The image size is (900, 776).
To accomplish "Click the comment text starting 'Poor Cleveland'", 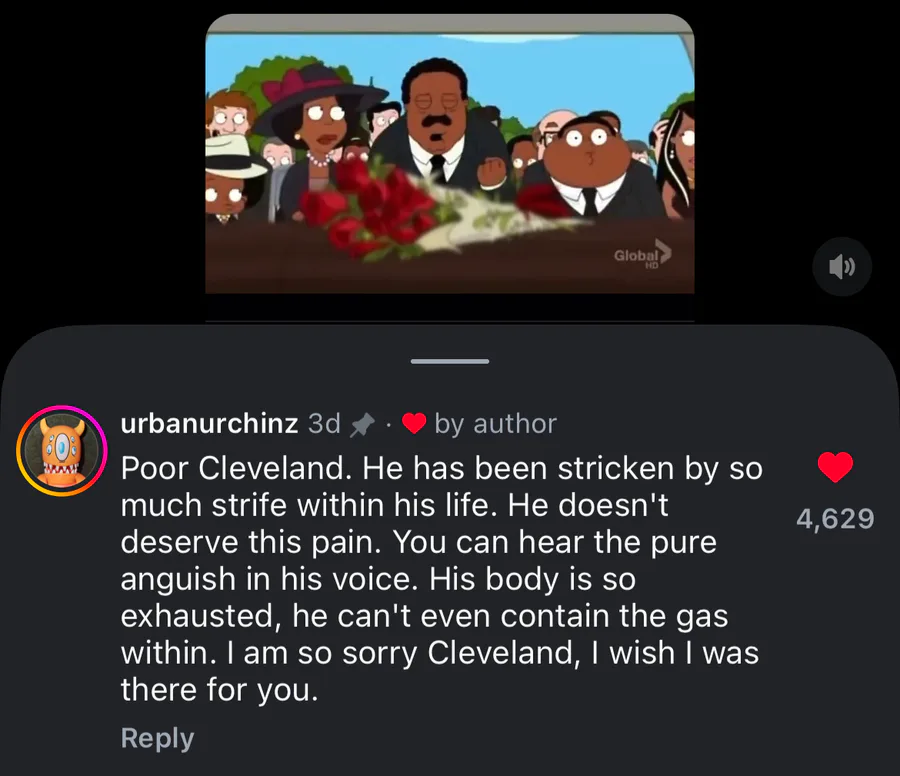I will point(441,579).
